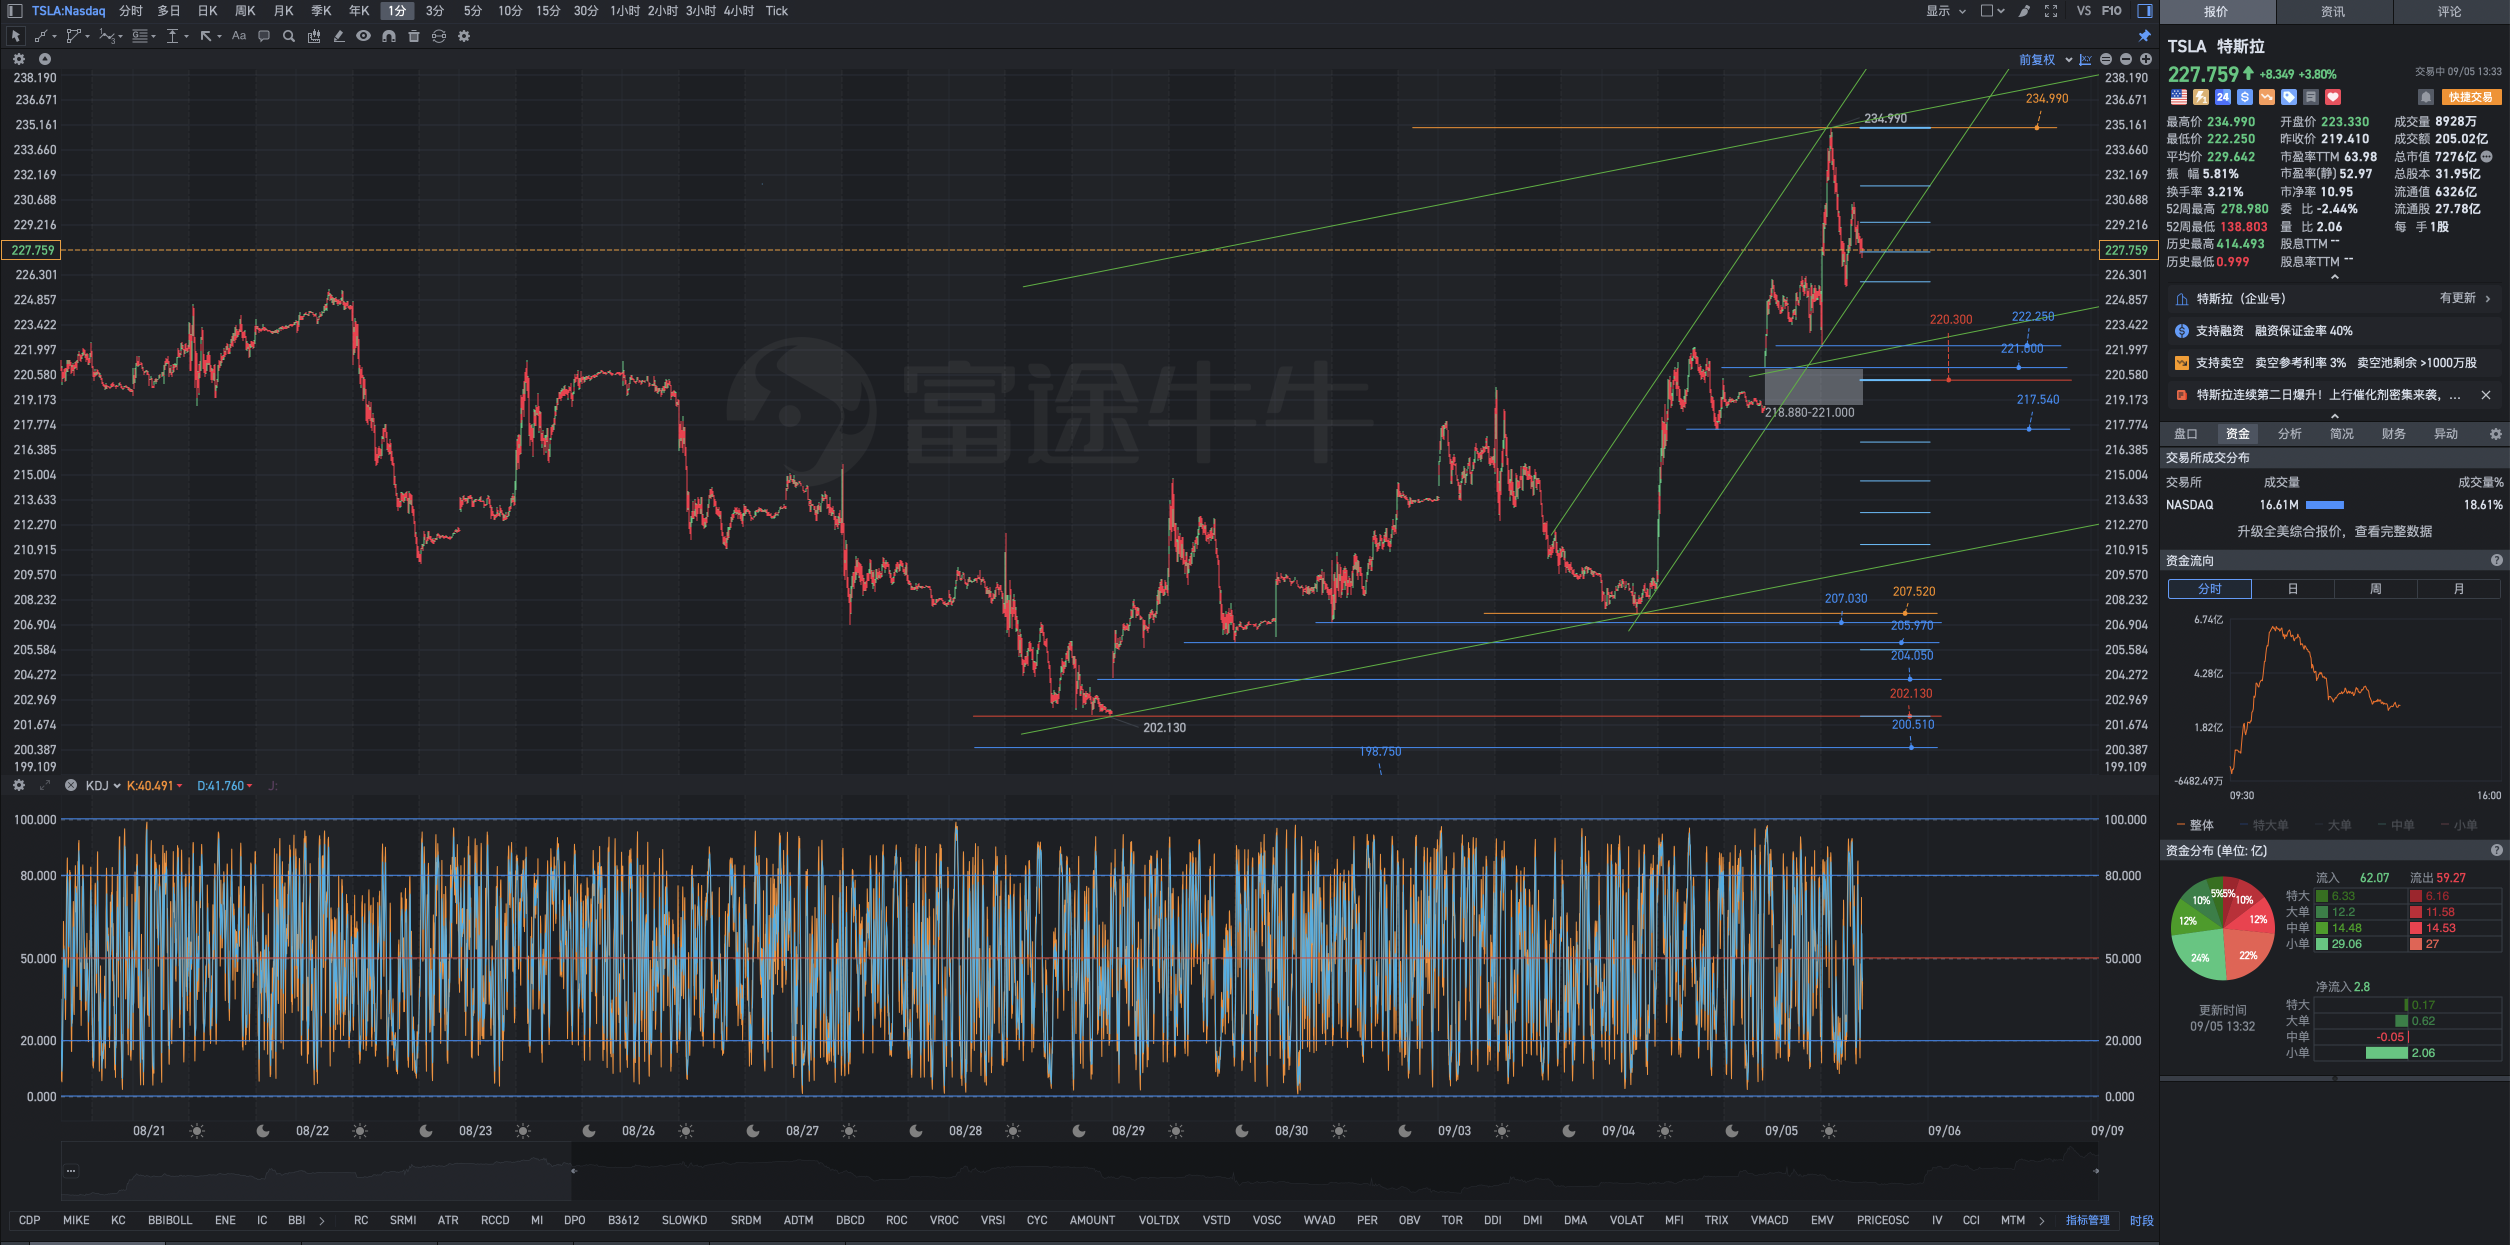Select 分时 in the capital flow period toggle
This screenshot has height=1245, width=2510.
click(x=2210, y=589)
